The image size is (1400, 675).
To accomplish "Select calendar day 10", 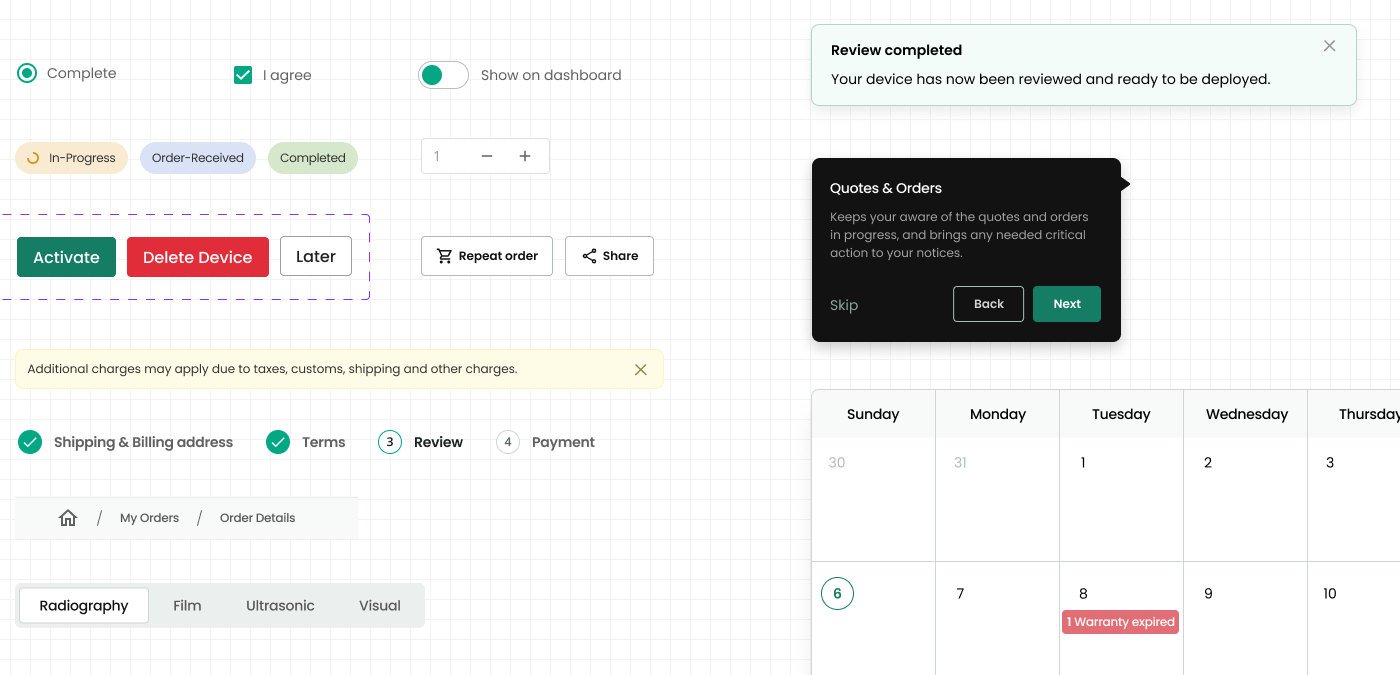I will point(1330,594).
